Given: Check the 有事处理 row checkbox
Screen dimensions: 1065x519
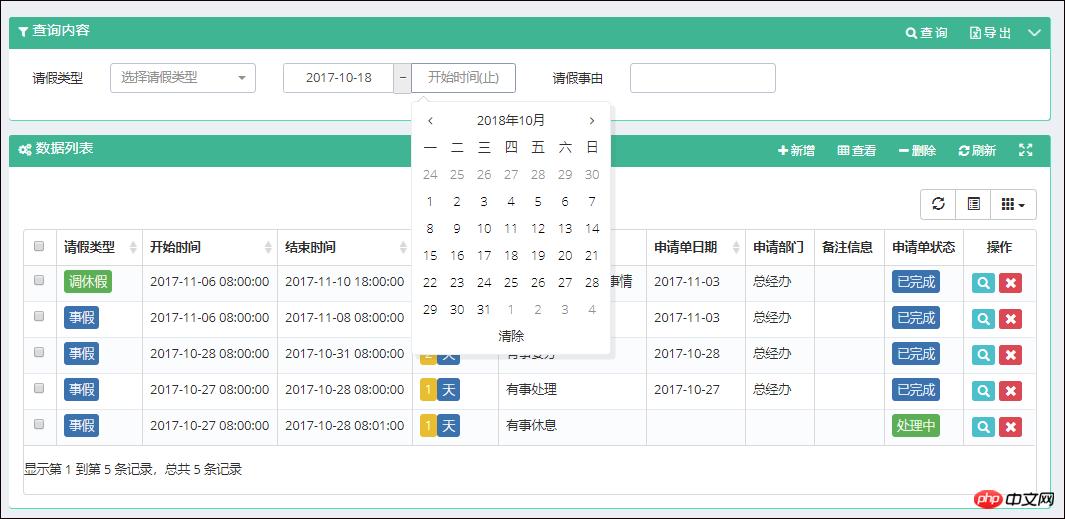Looking at the screenshot, I should [x=39, y=388].
